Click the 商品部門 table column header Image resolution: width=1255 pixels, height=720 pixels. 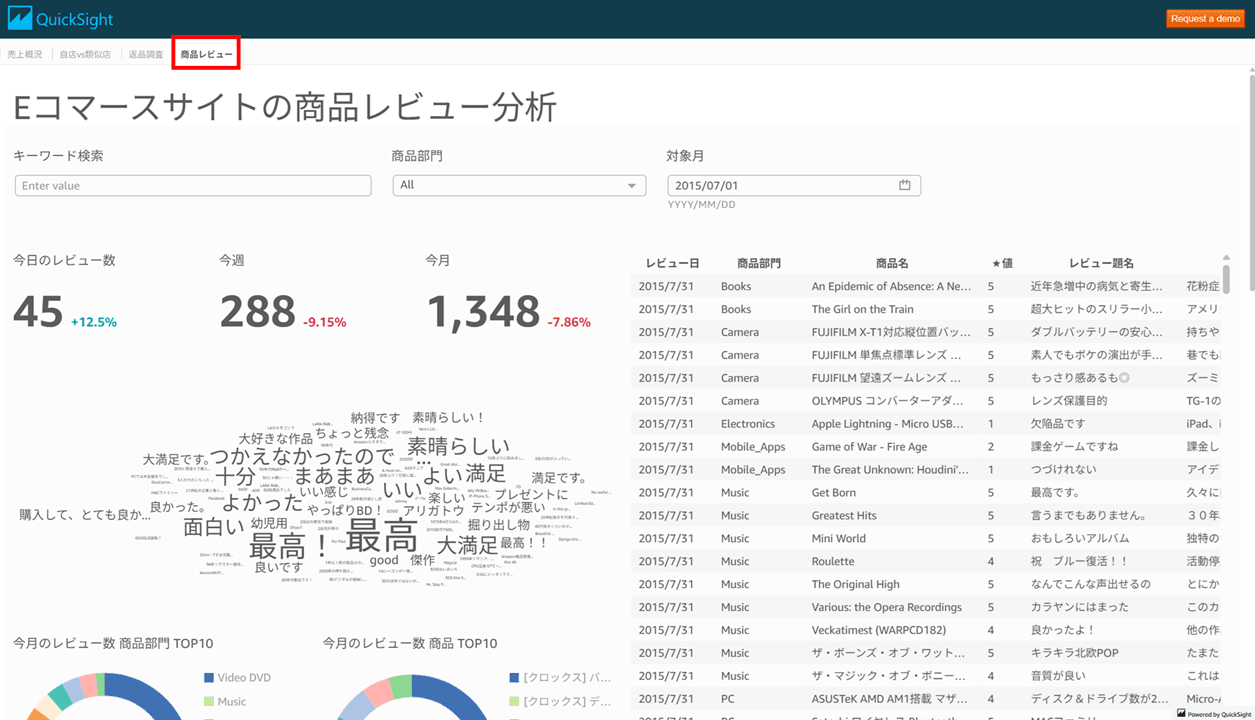point(759,263)
